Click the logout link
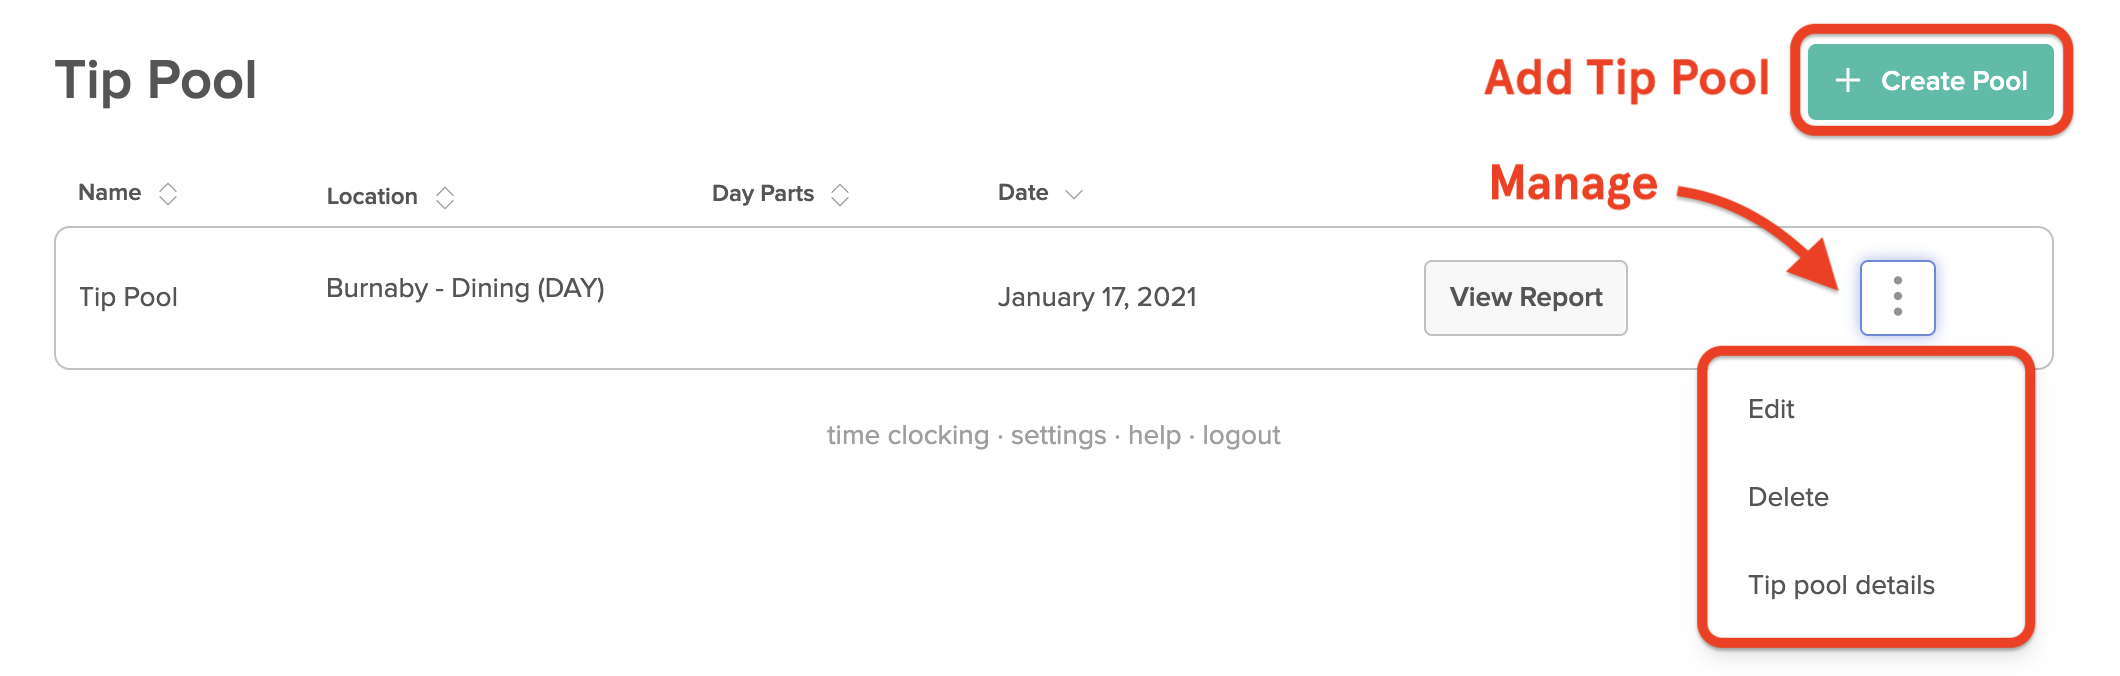 coord(1240,435)
